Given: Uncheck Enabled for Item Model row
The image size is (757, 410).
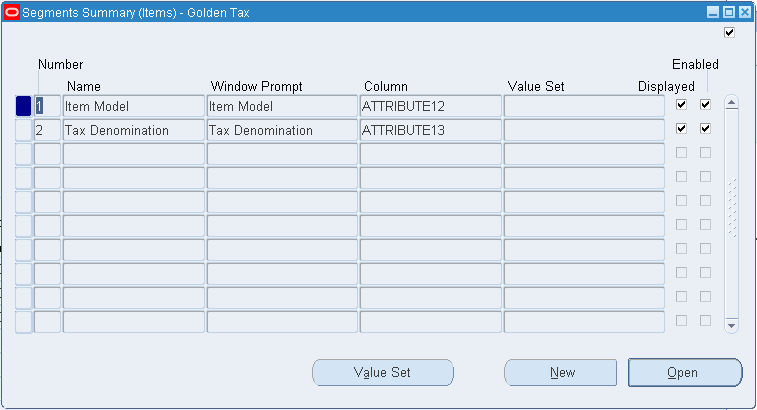Looking at the screenshot, I should coord(705,104).
